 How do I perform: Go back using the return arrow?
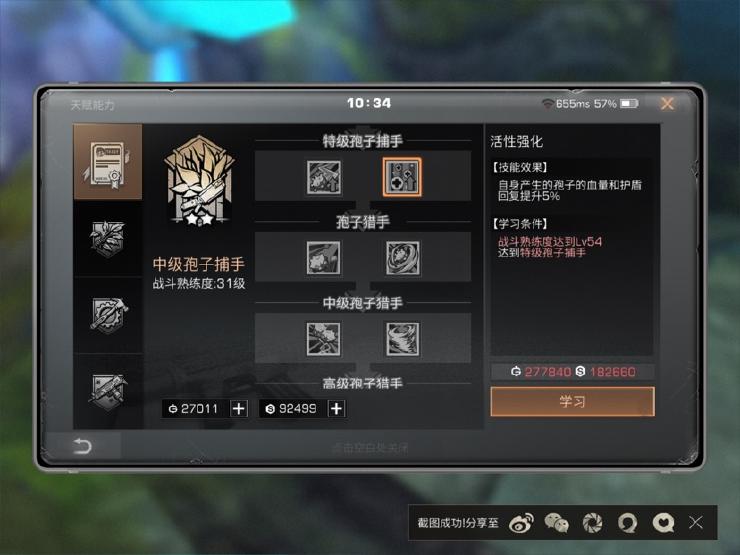pos(82,446)
